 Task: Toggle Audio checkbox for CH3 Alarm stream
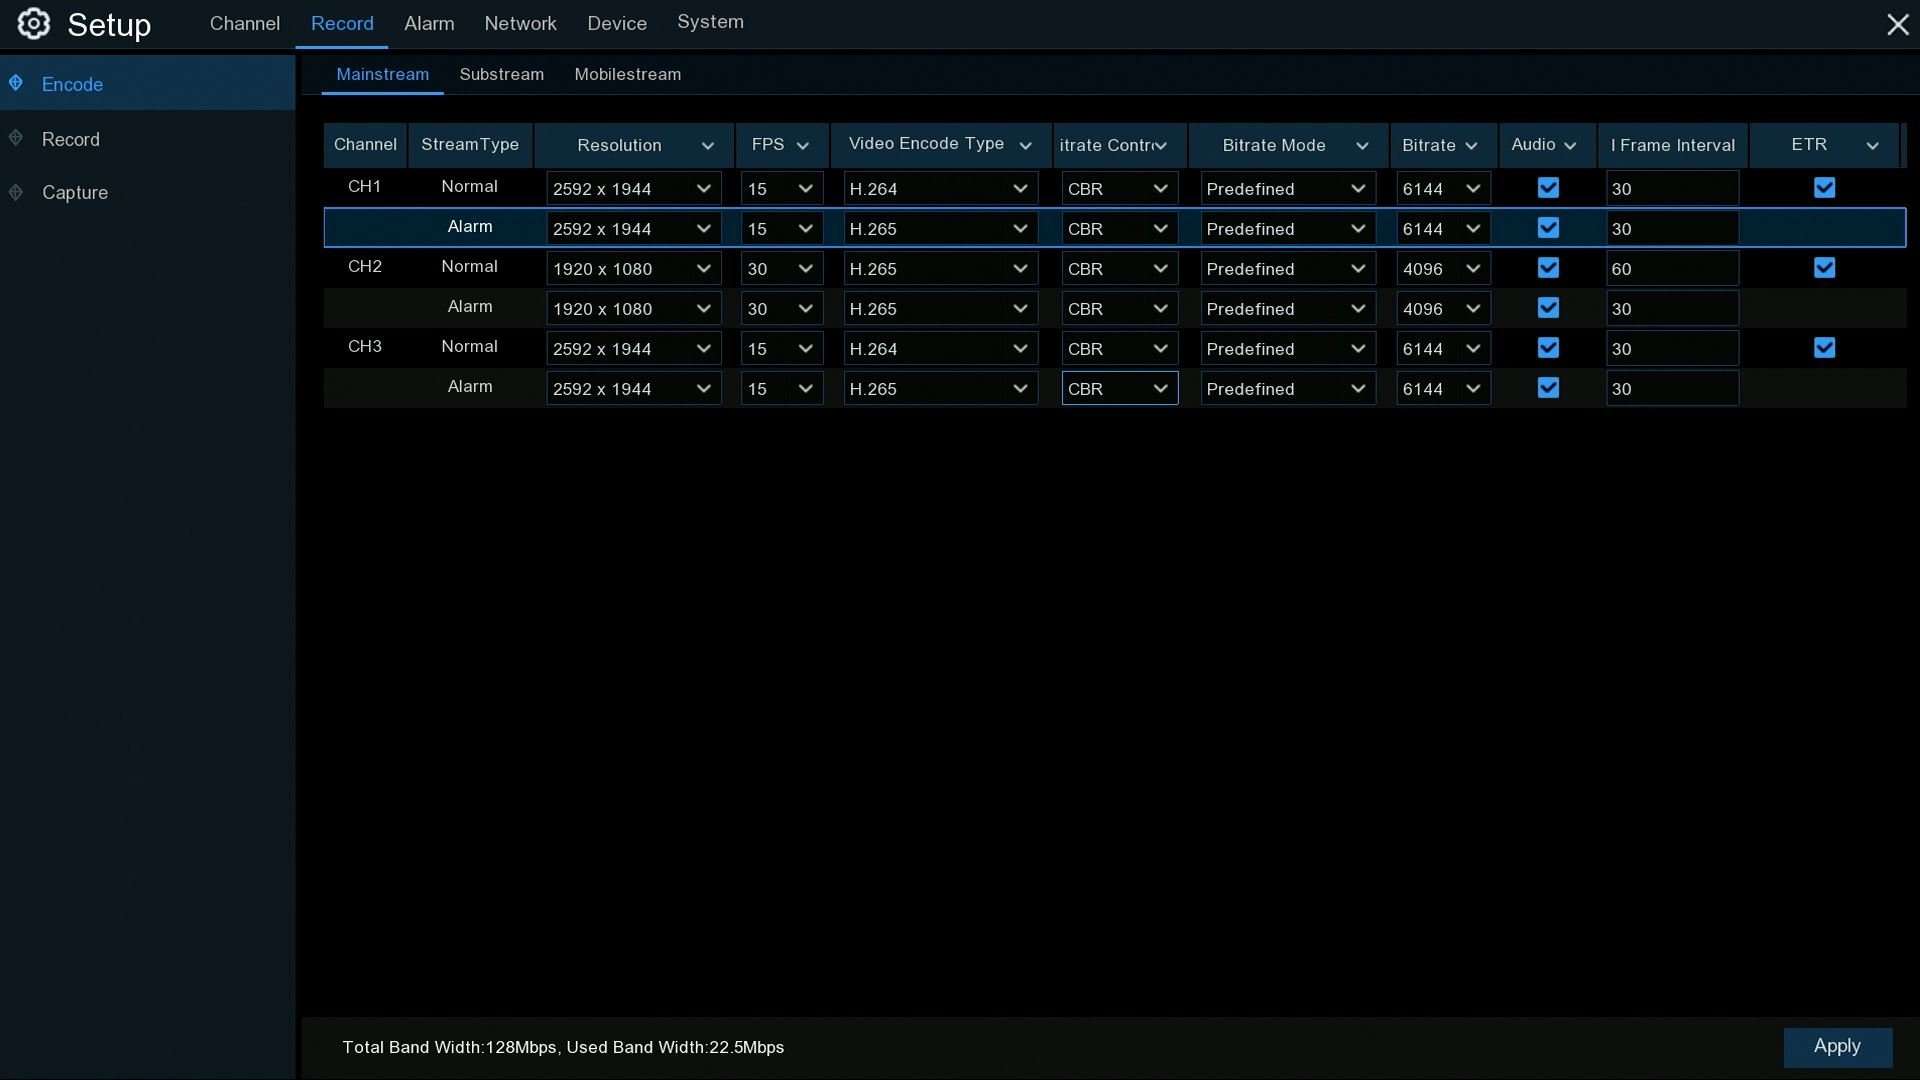coord(1548,388)
